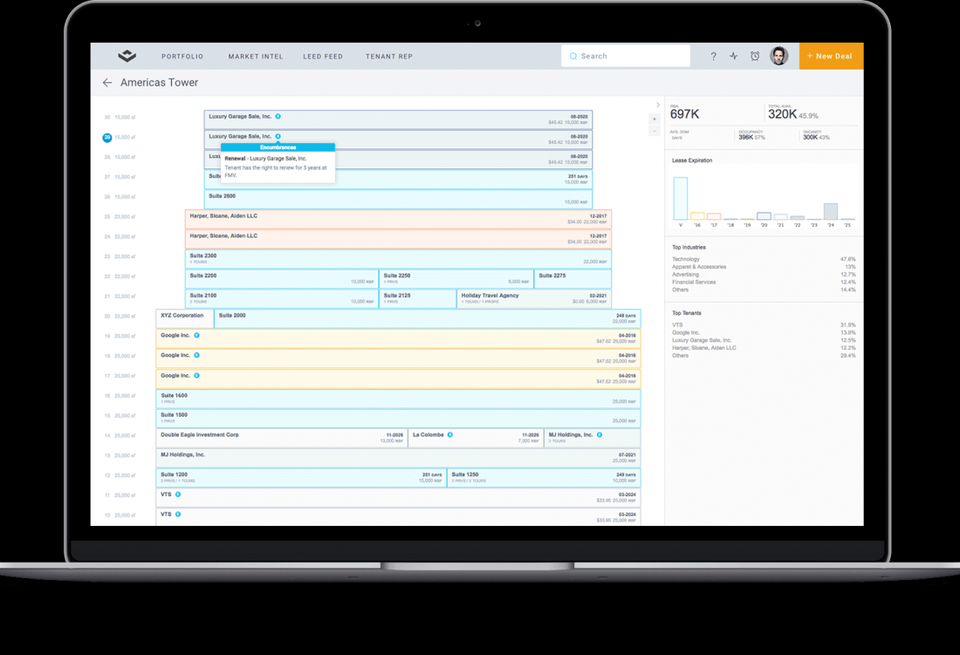Select the highlighted floor 29 badge
This screenshot has width=960, height=655.
pos(107,138)
